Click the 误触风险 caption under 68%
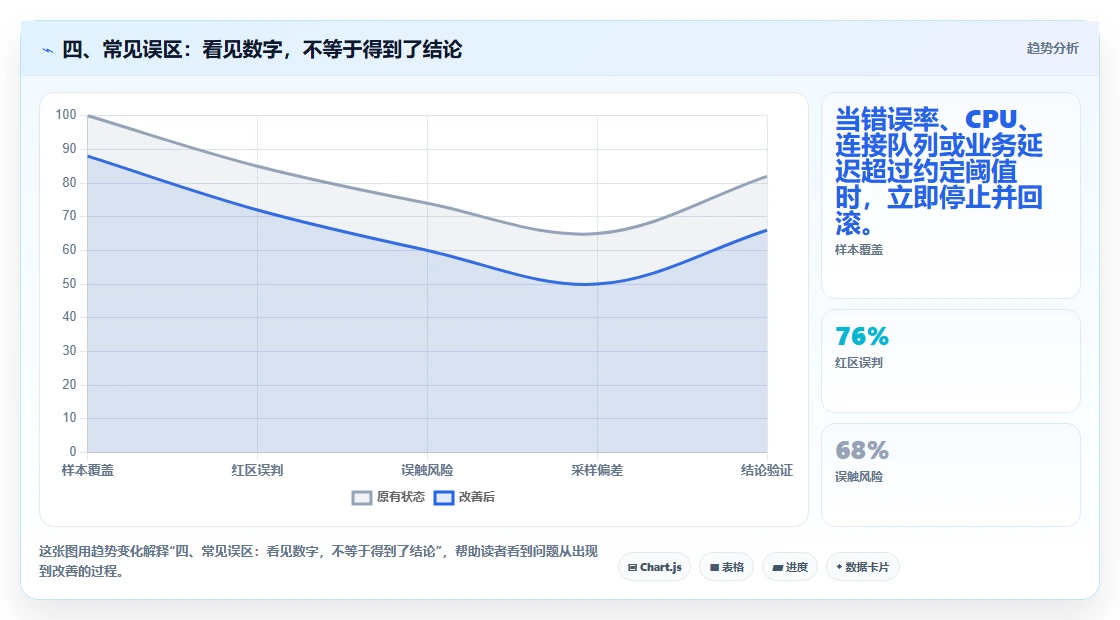This screenshot has width=1120, height=620. [x=859, y=476]
